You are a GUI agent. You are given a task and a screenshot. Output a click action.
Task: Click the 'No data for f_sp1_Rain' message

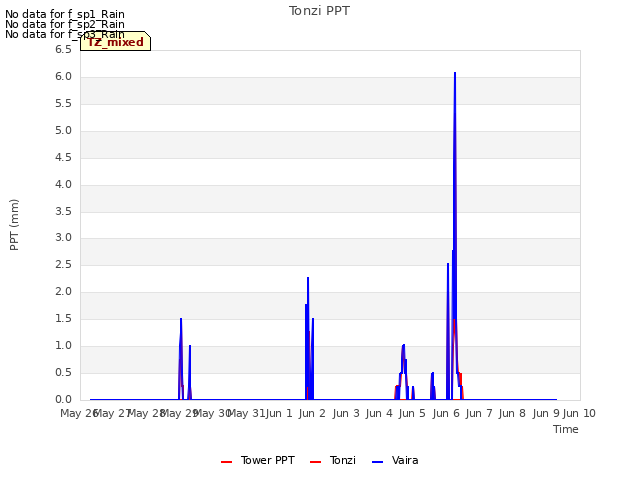coord(65,14)
